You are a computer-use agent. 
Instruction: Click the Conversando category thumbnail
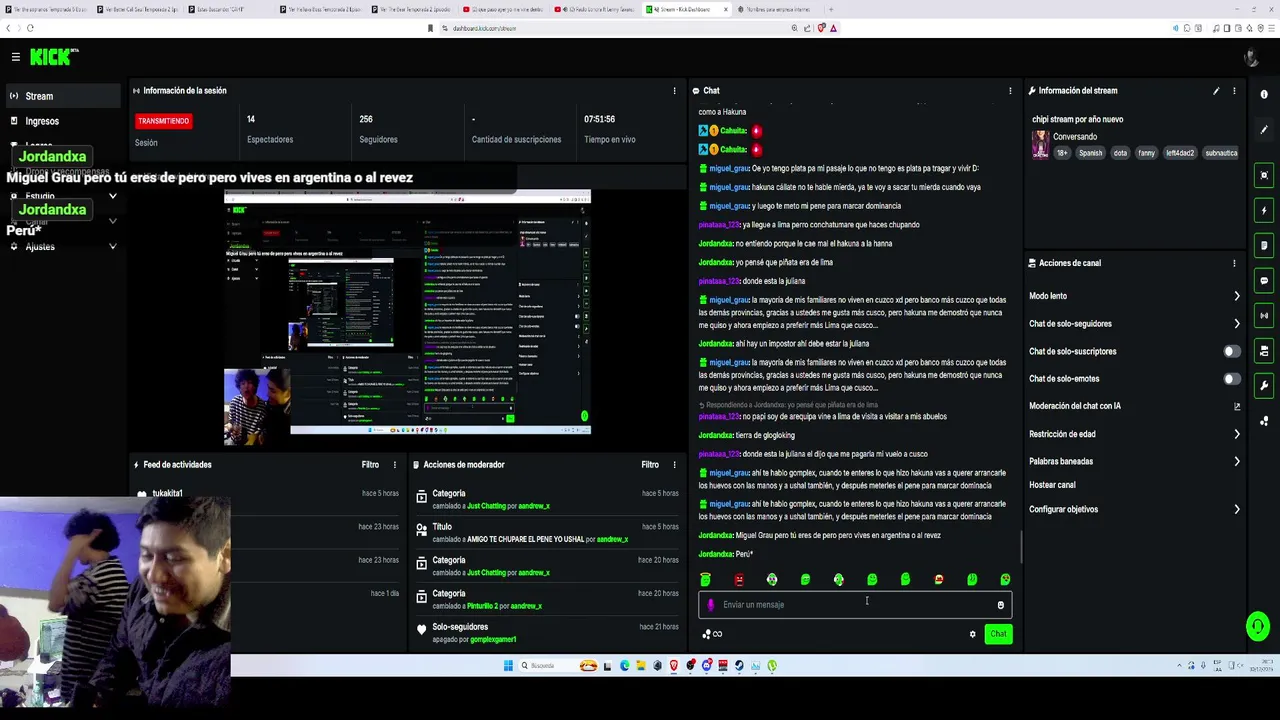coord(1040,144)
